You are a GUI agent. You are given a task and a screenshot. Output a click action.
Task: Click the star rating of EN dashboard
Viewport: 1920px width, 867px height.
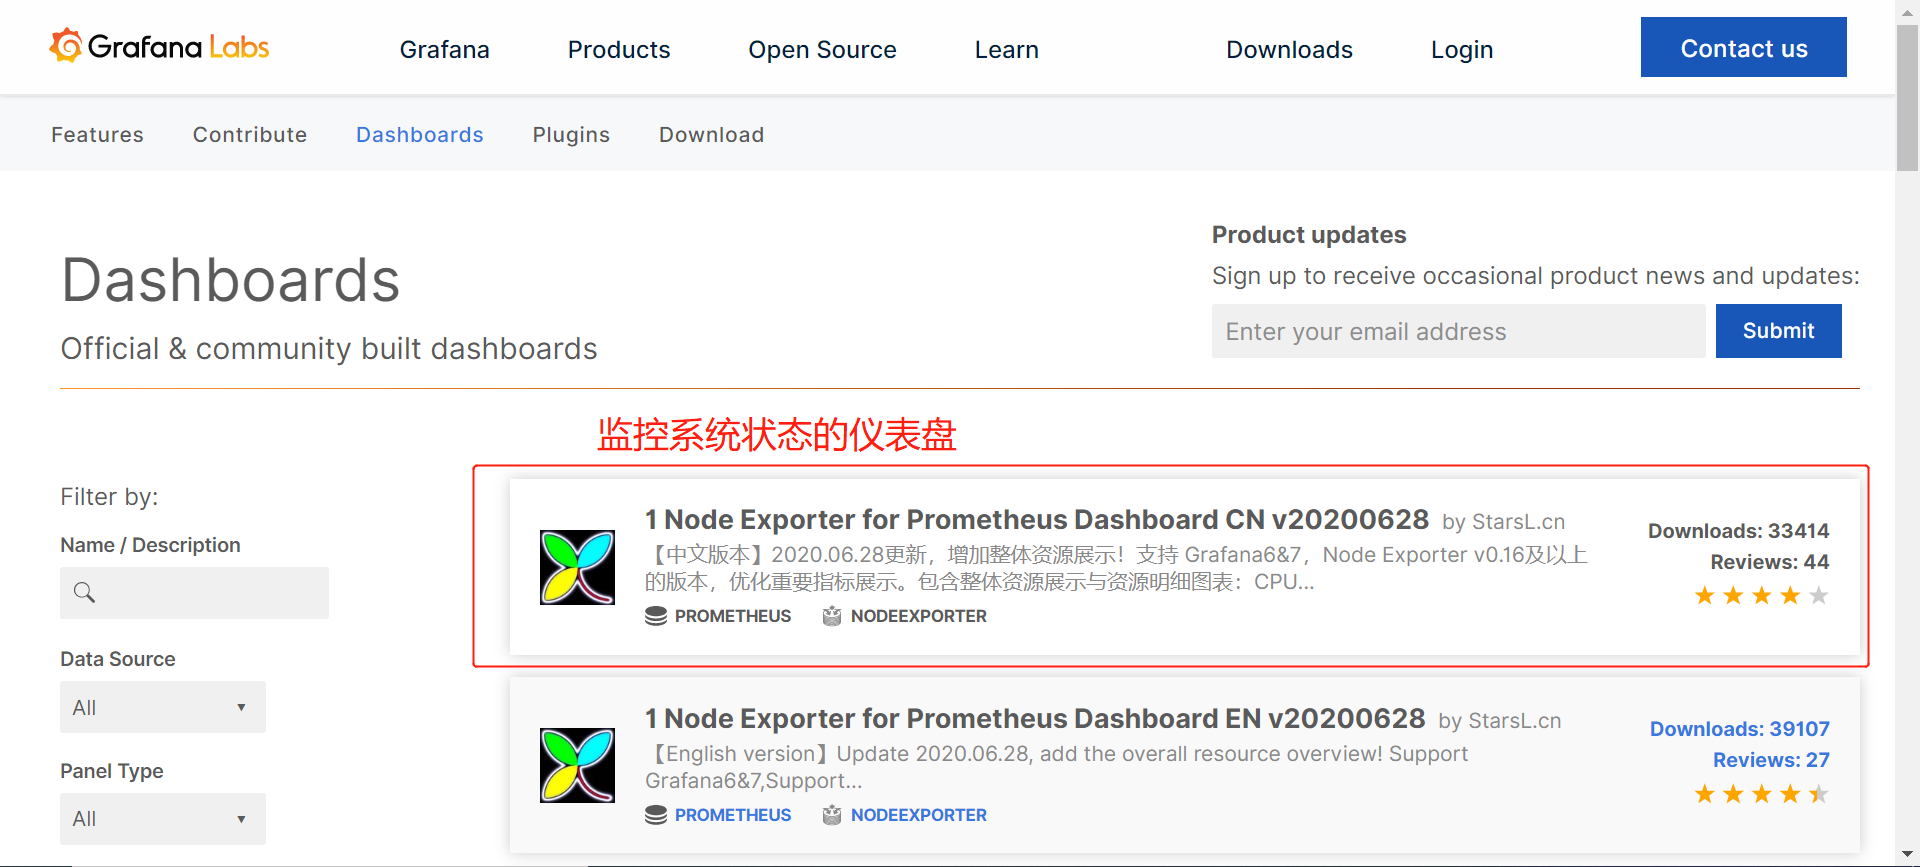click(x=1762, y=794)
